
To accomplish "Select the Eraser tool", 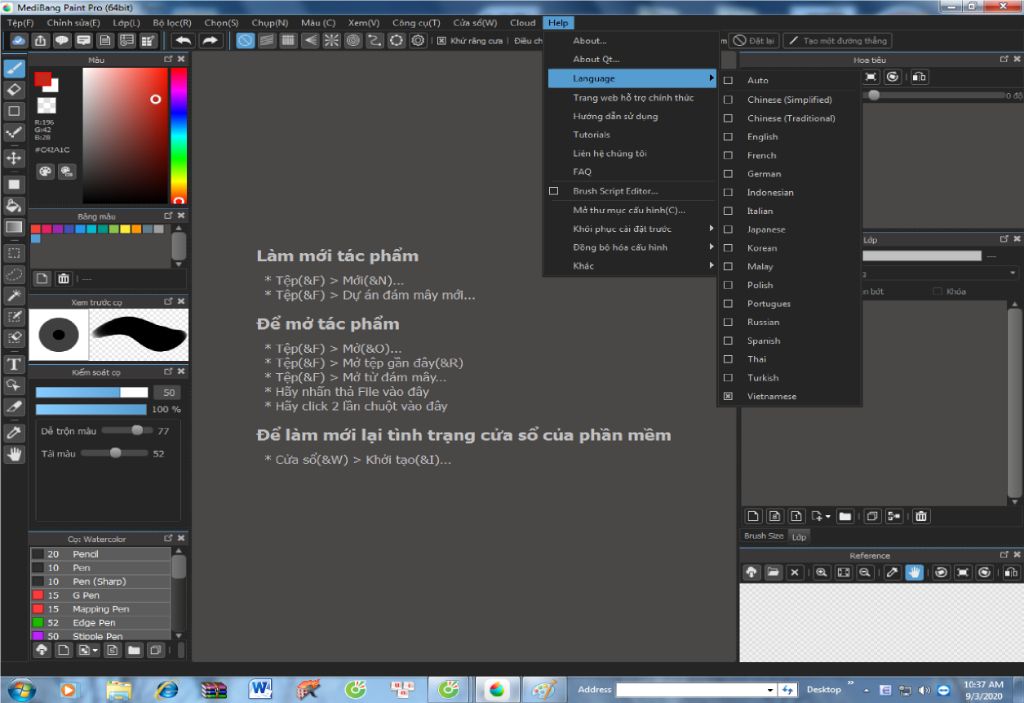I will 14,90.
